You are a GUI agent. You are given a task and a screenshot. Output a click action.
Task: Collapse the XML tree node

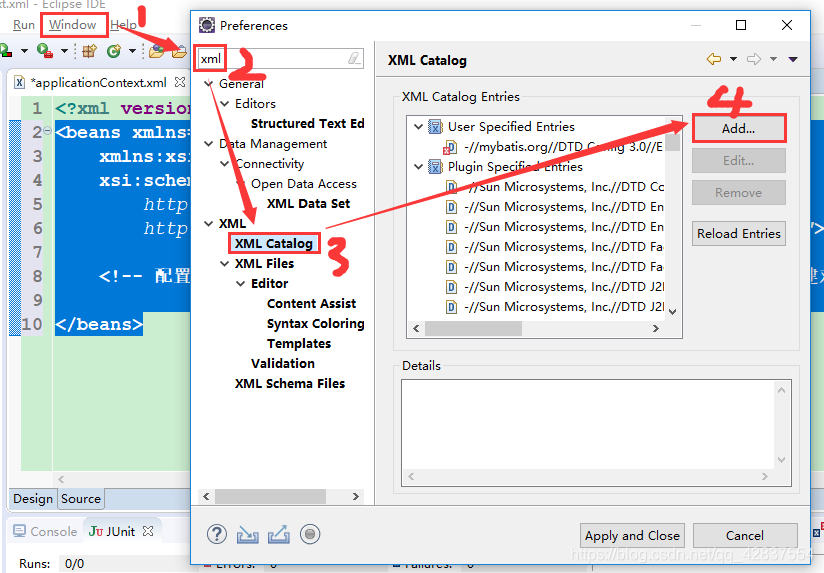(x=209, y=223)
